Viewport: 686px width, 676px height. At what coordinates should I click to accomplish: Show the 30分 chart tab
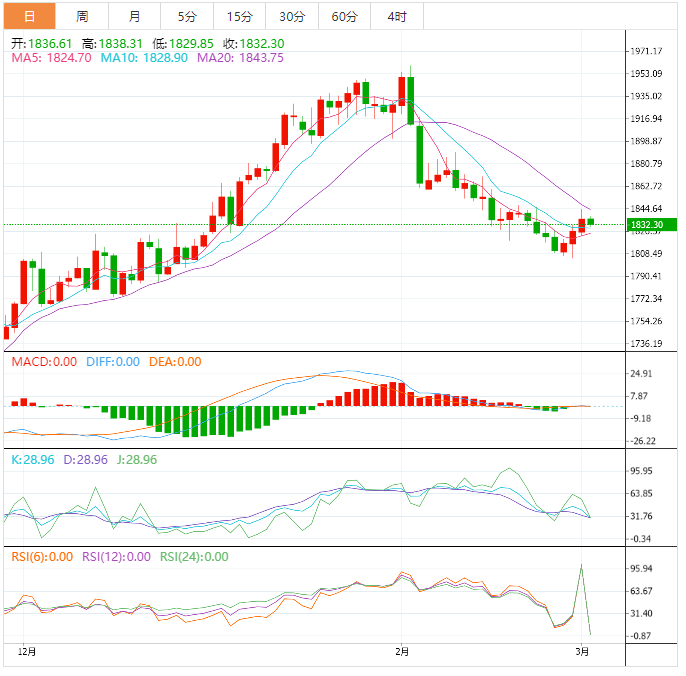click(292, 17)
